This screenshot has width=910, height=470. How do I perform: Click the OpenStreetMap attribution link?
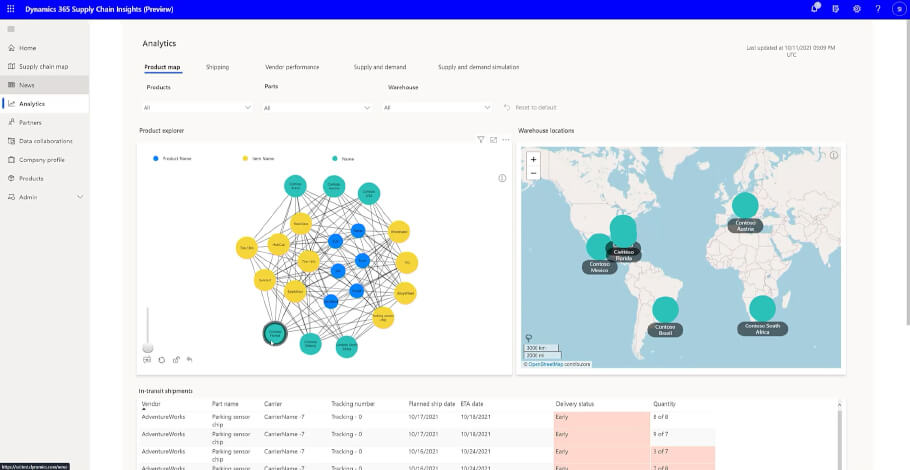click(548, 364)
